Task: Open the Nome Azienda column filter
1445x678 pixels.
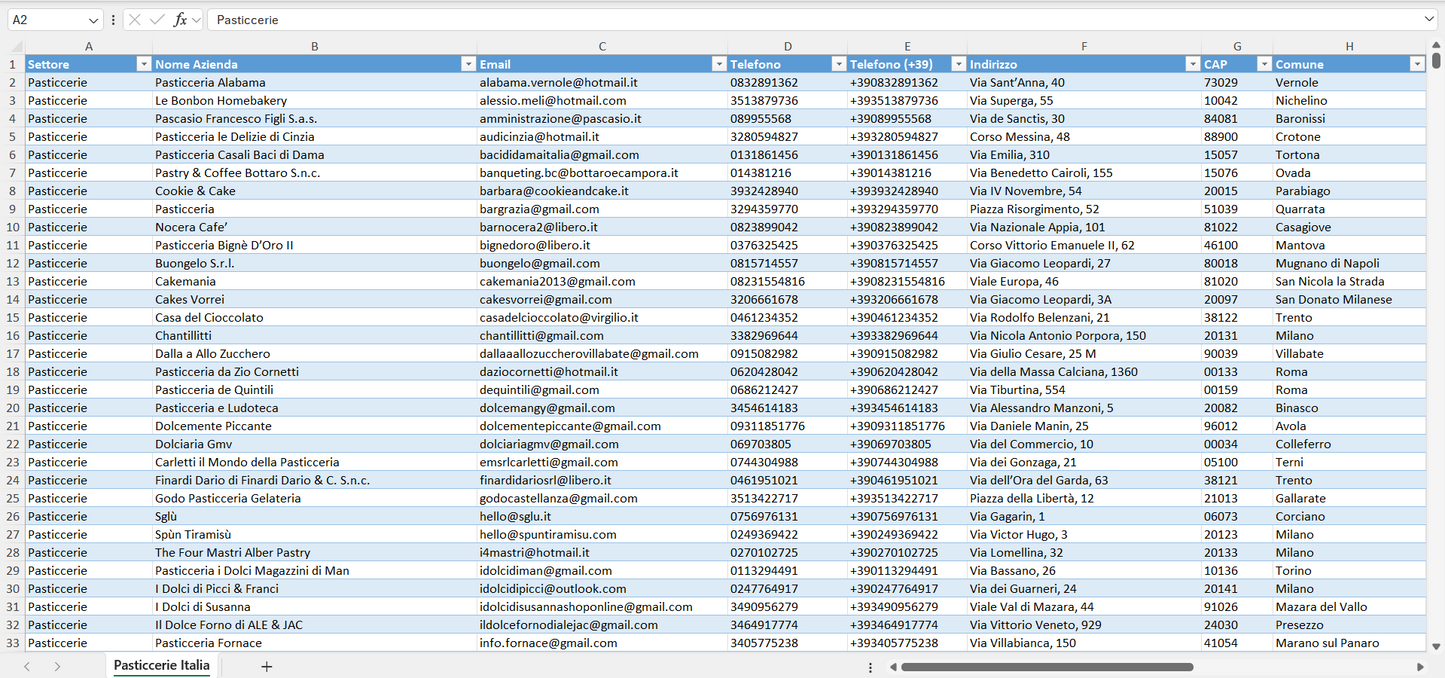Action: point(468,64)
